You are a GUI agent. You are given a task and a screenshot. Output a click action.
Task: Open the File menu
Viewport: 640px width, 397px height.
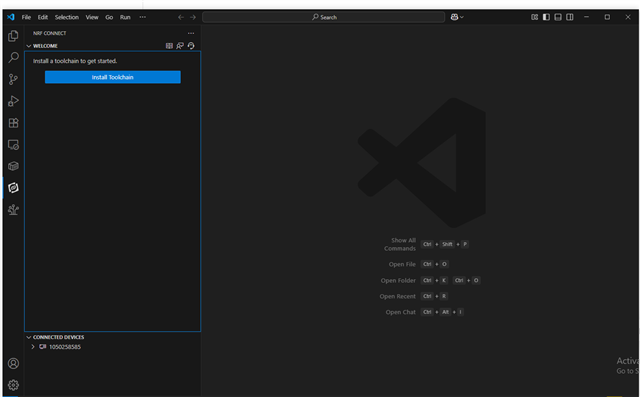click(26, 17)
